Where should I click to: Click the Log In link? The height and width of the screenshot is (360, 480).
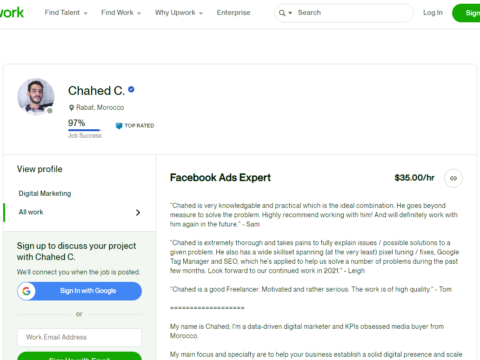433,13
